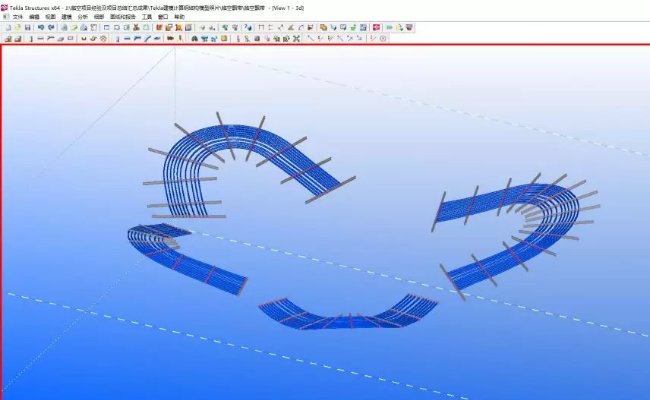Viewport: 650px width, 400px height.
Task: Click the crossed-arrows icon in second toolbar
Action: (x=296, y=39)
